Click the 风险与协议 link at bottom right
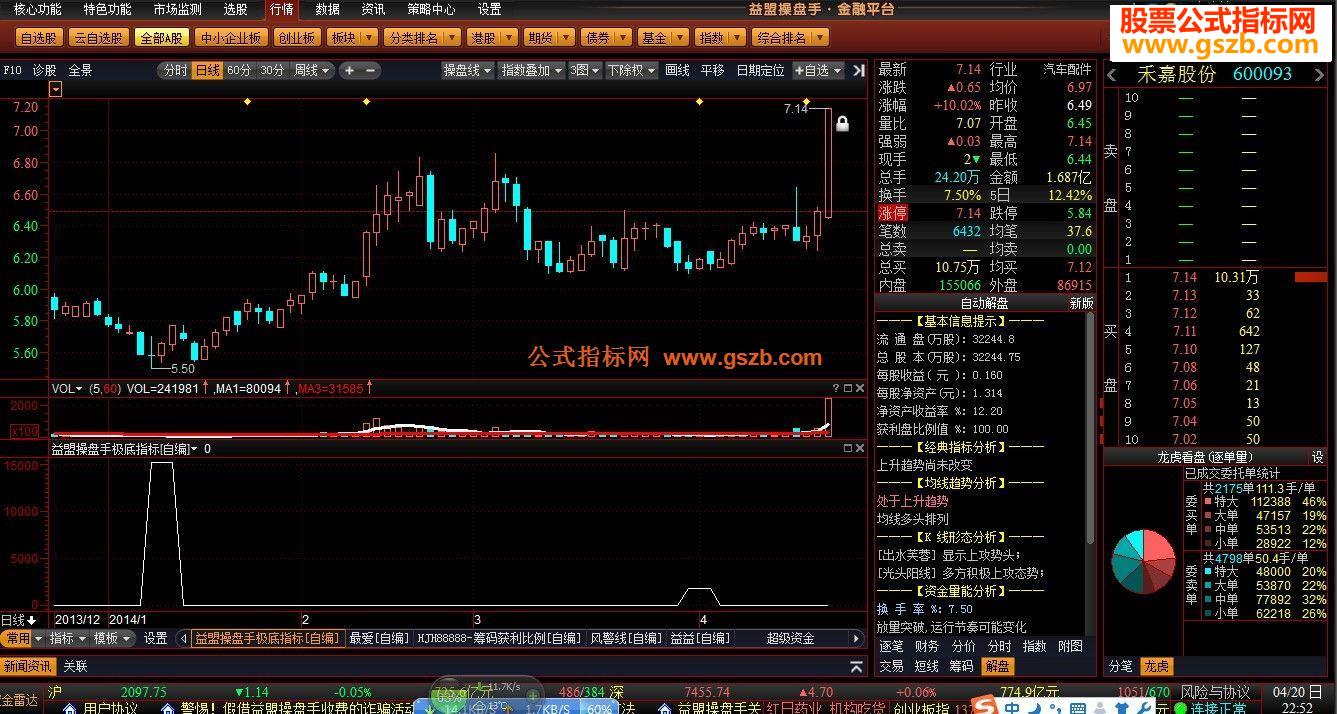The width and height of the screenshot is (1337, 714). pyautogui.click(x=1217, y=692)
